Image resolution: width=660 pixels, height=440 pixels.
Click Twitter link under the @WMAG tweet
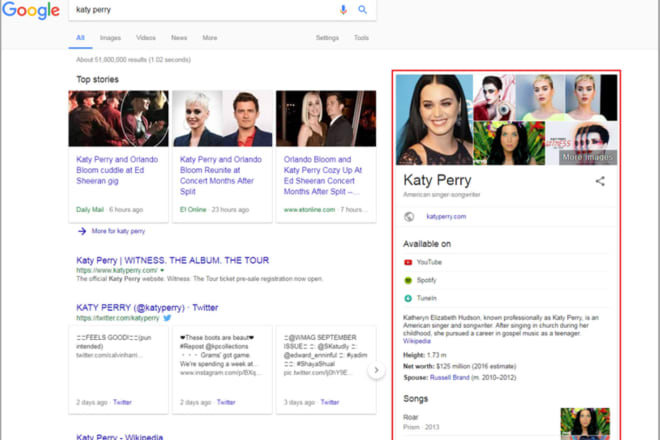pyautogui.click(x=330, y=402)
